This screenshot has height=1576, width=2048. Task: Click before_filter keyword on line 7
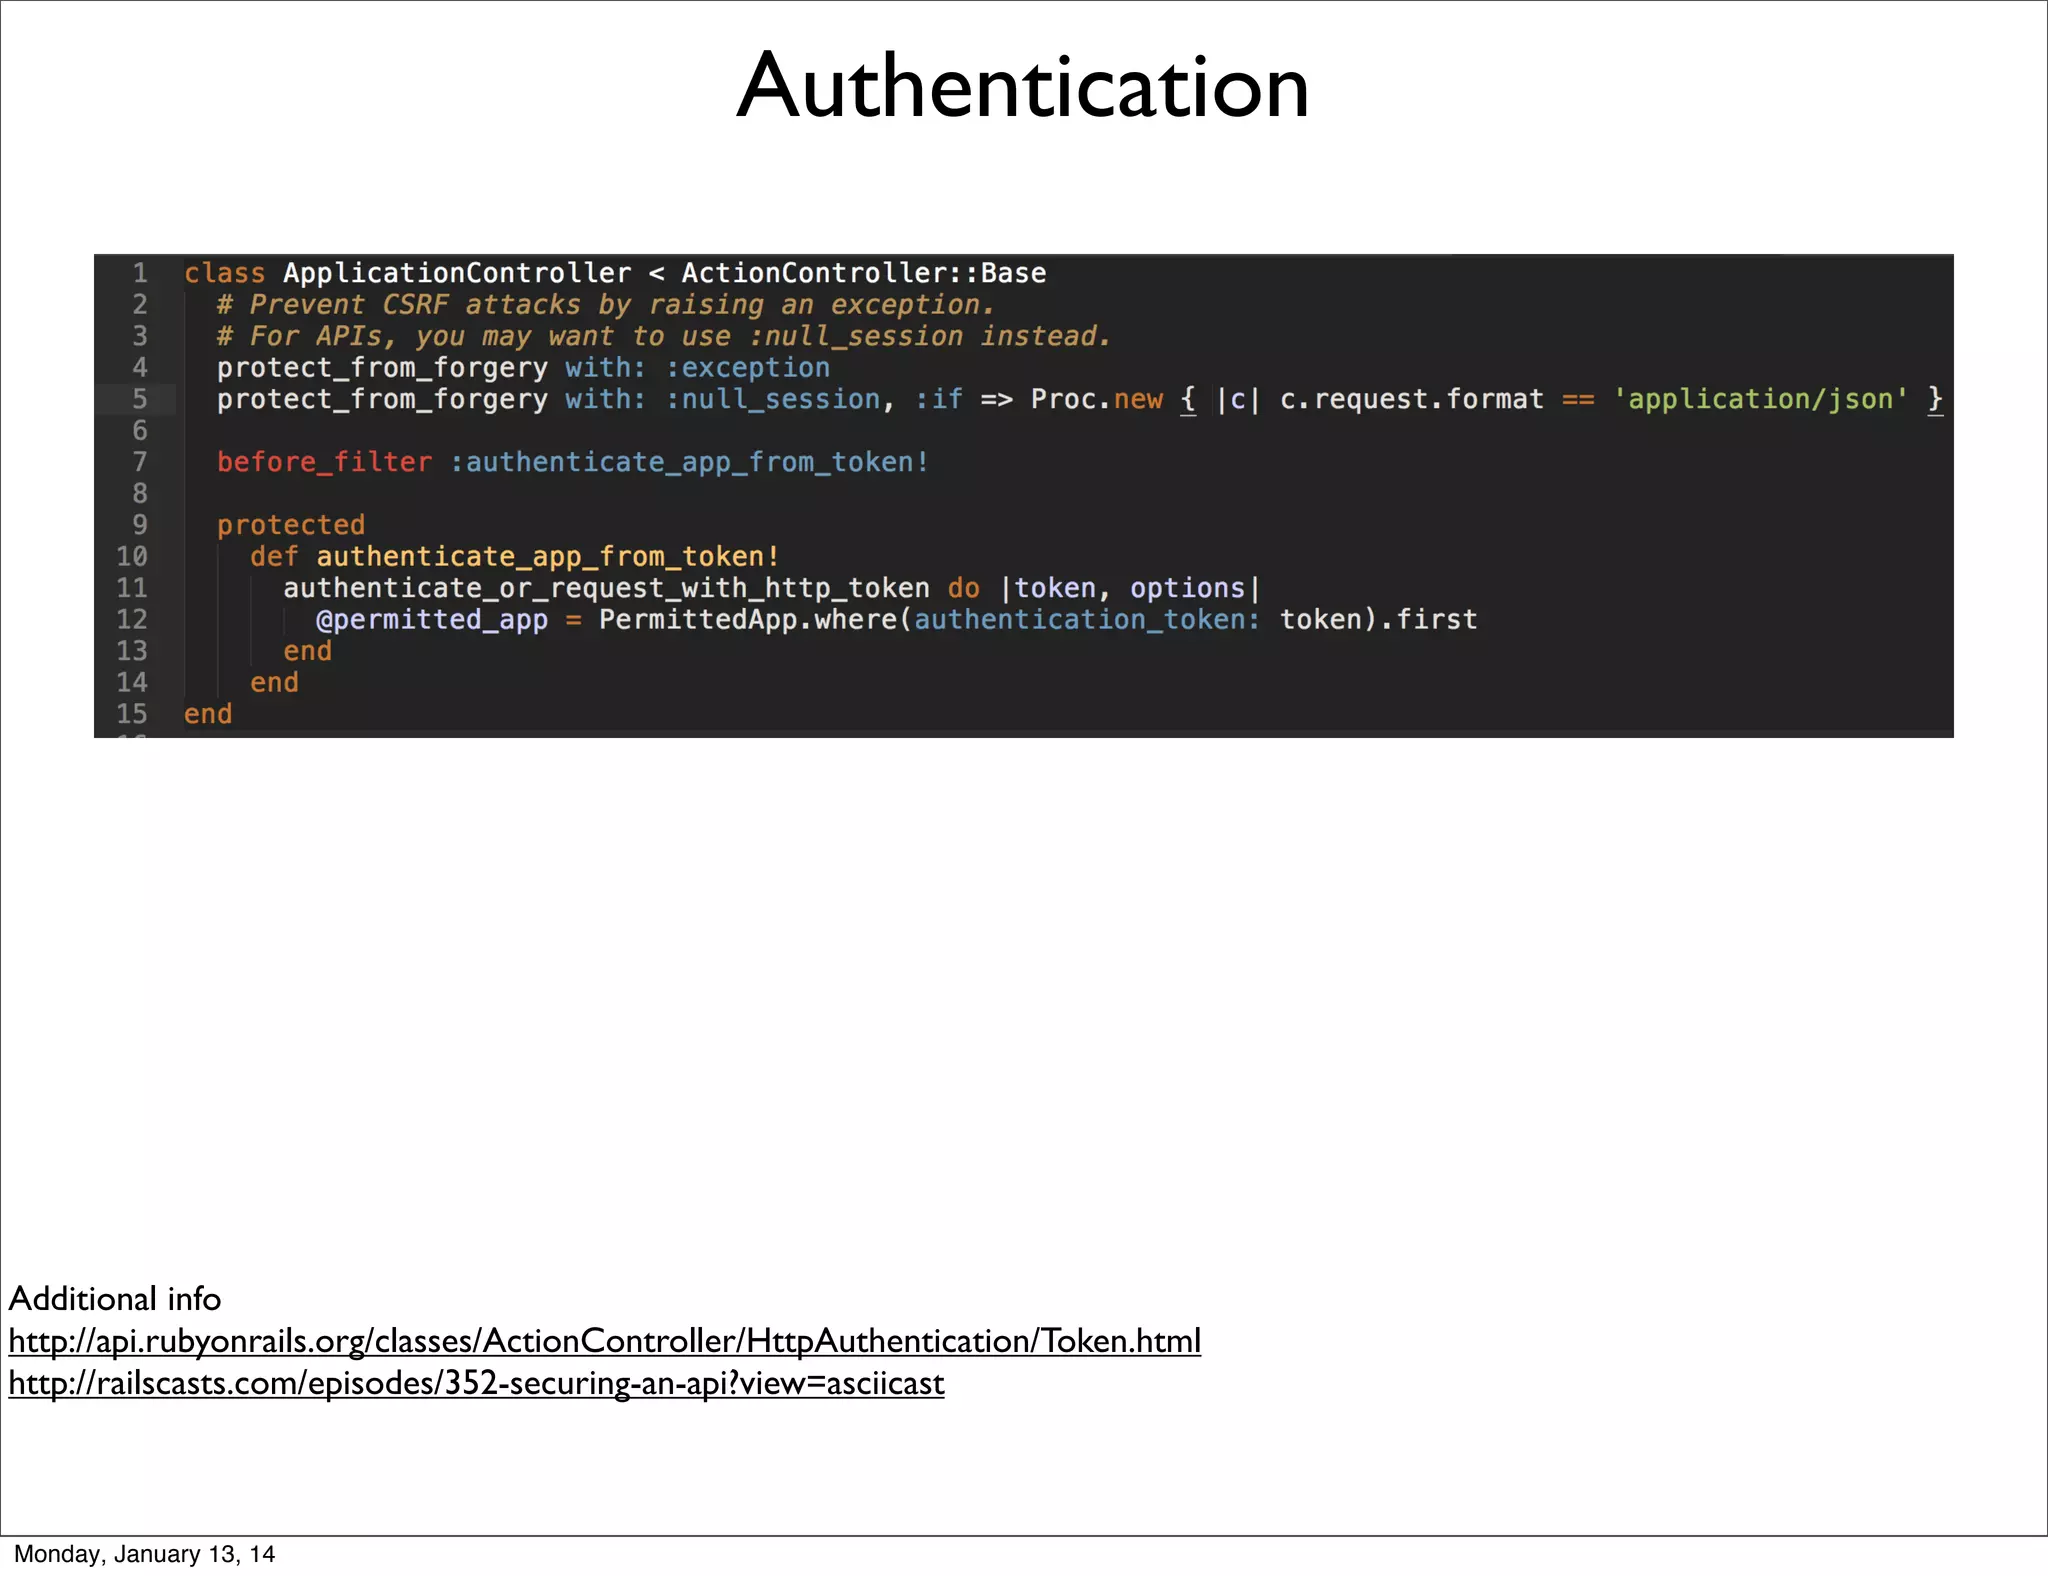(x=324, y=462)
